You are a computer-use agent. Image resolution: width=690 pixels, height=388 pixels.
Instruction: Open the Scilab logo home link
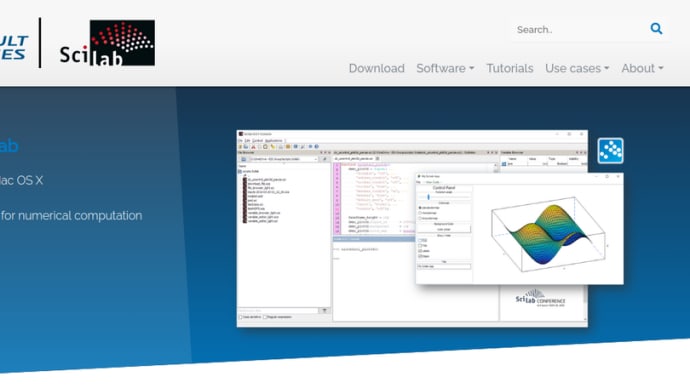(107, 43)
